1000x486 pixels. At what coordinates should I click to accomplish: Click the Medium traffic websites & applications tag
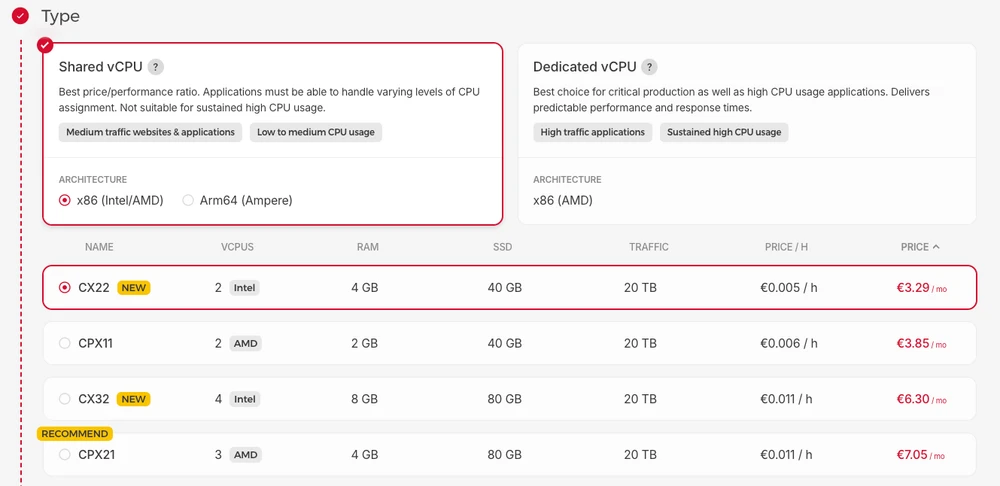(x=150, y=132)
